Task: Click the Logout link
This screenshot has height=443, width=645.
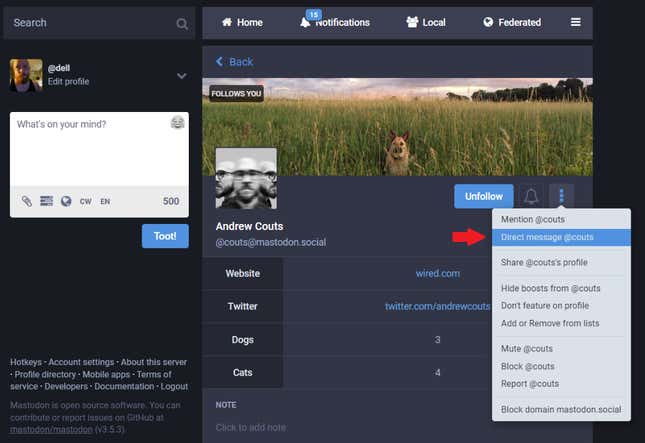Action: (x=174, y=387)
